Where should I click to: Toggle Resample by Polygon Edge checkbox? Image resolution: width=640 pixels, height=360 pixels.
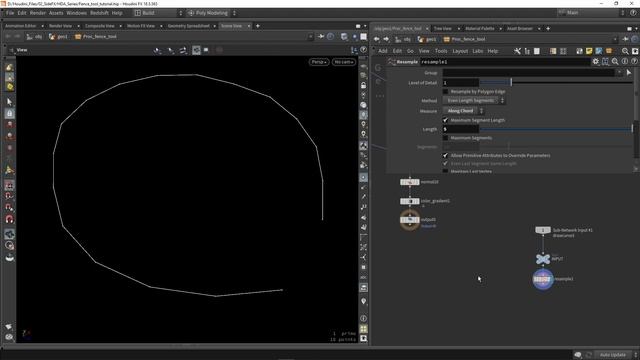[446, 92]
